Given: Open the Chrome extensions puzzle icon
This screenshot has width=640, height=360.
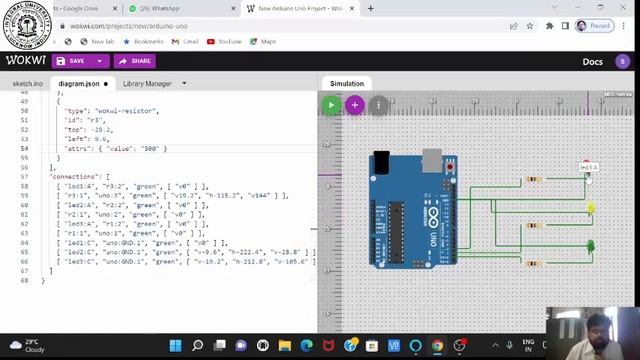Looking at the screenshot, I should (550, 26).
